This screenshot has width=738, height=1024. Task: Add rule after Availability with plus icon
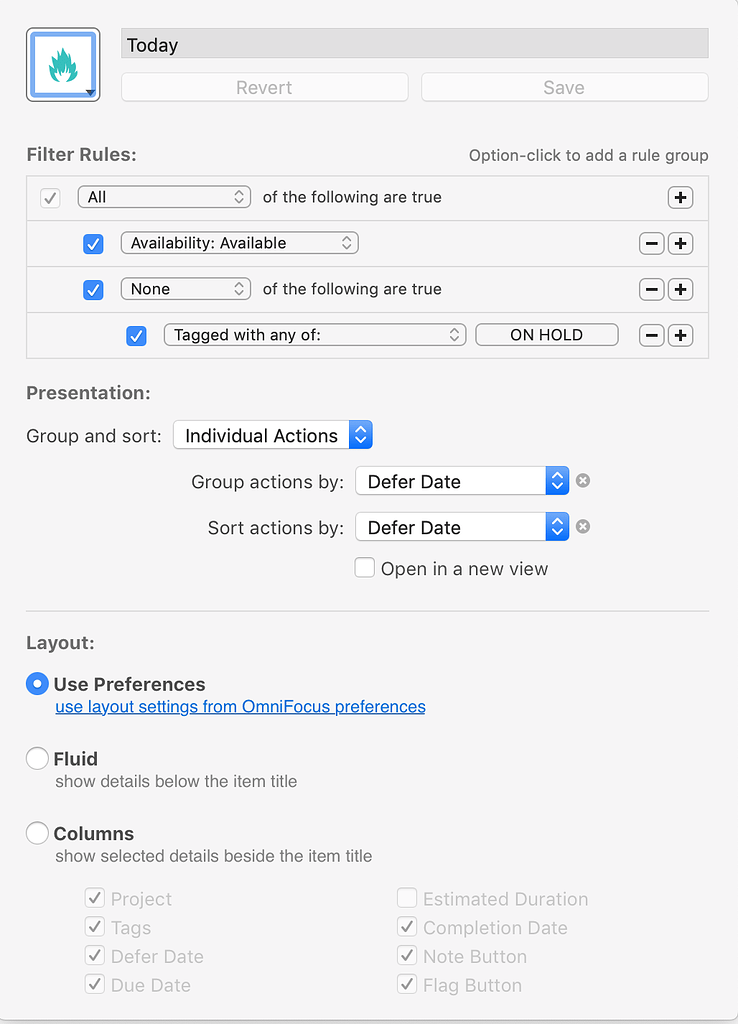[680, 243]
